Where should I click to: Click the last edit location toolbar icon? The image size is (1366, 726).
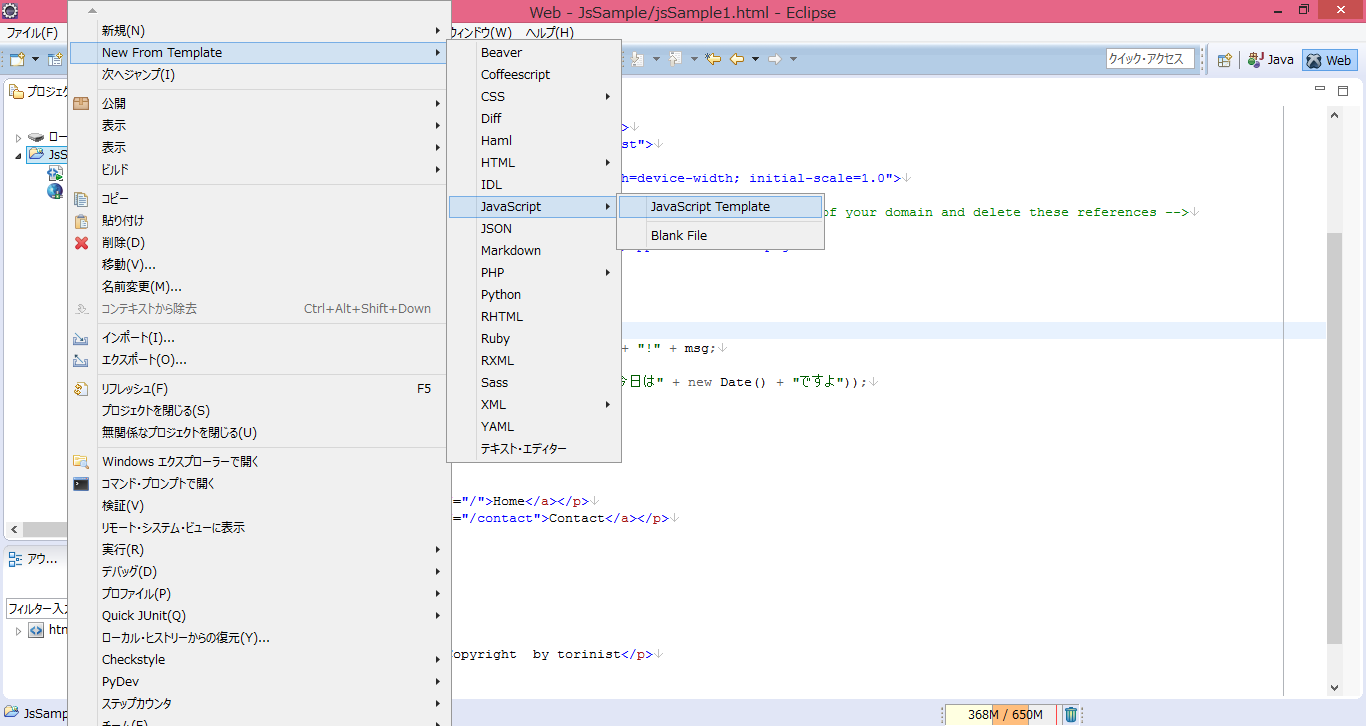[x=713, y=58]
